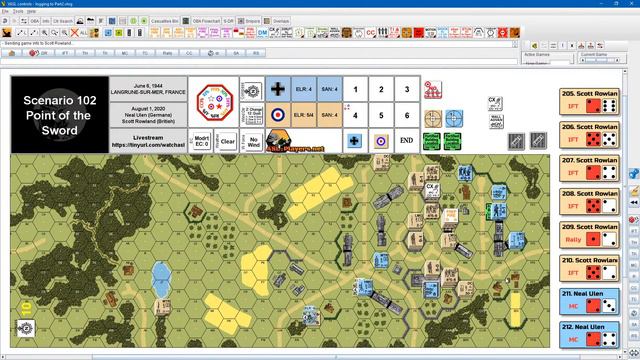The width and height of the screenshot is (640, 360).
Task: Click the red X clear icon
Action: point(74,33)
